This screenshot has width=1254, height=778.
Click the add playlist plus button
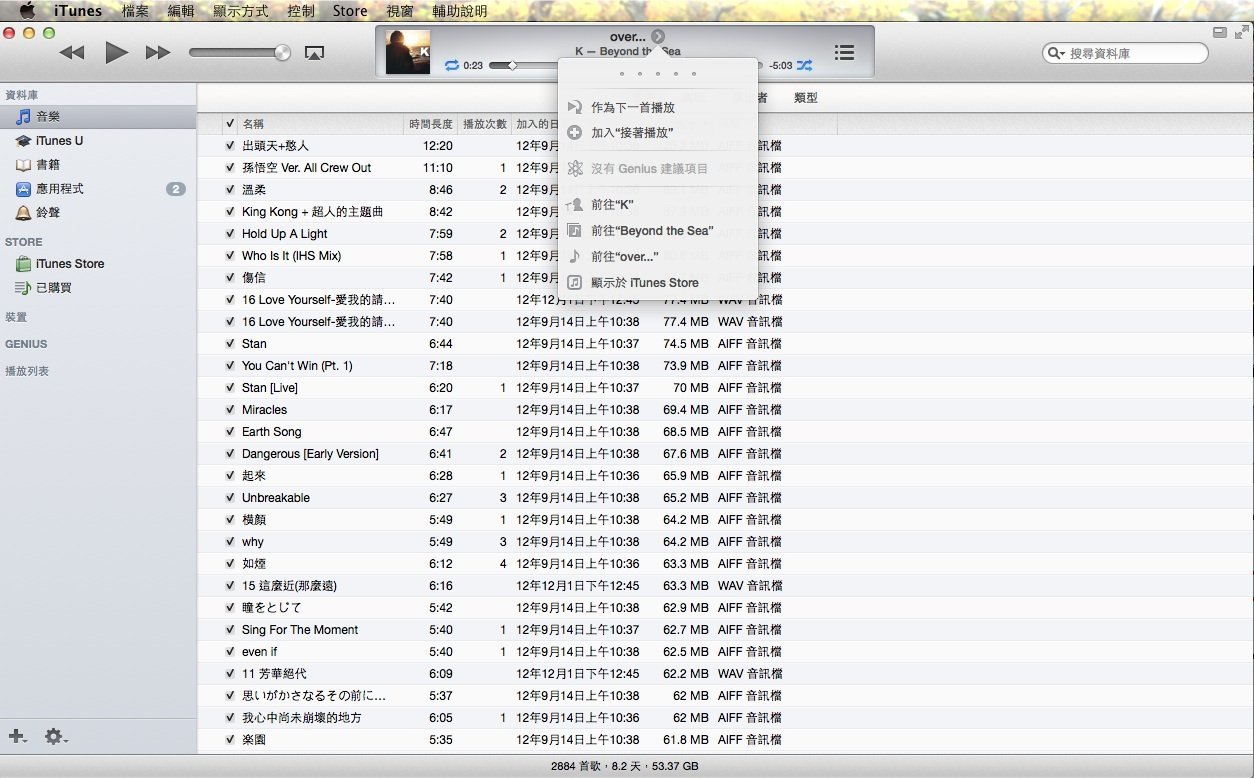(17, 737)
